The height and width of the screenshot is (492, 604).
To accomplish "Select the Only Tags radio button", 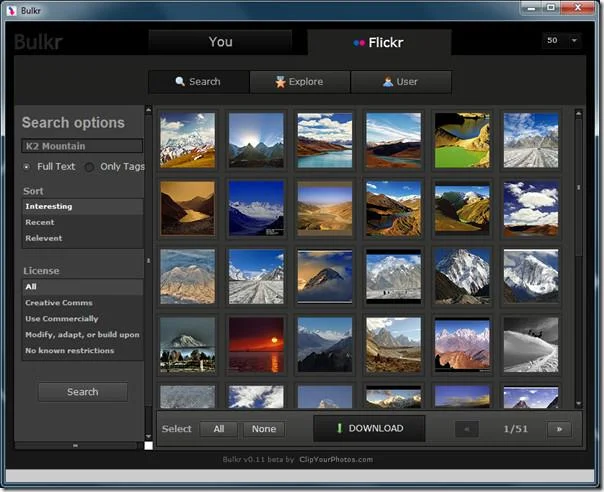I will pyautogui.click(x=89, y=167).
